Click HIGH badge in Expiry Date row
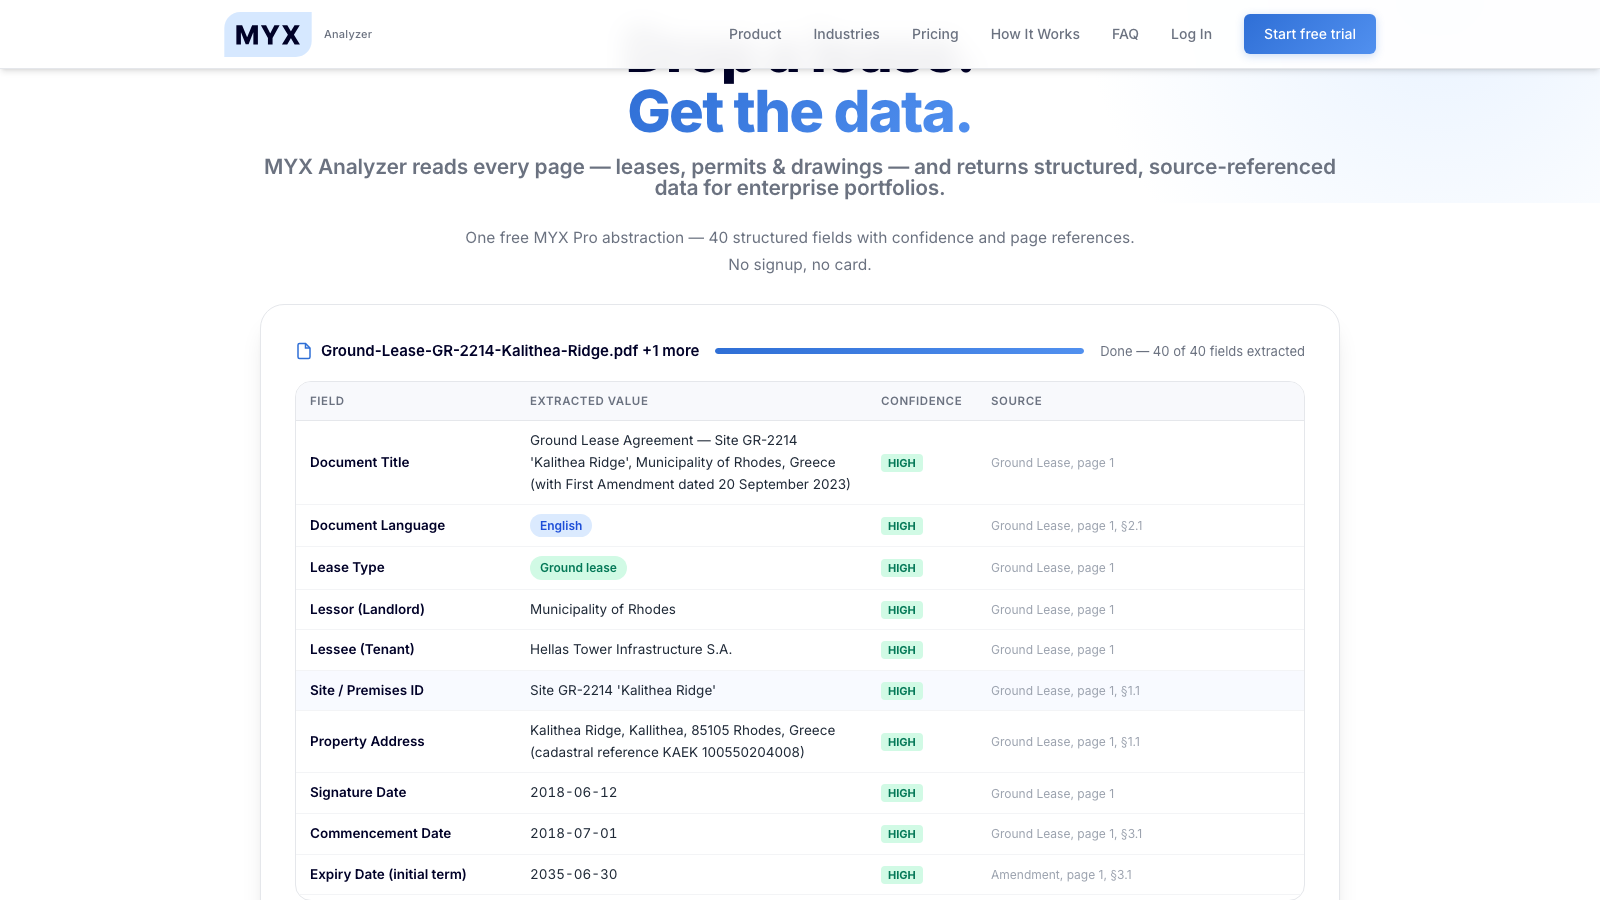 click(902, 875)
